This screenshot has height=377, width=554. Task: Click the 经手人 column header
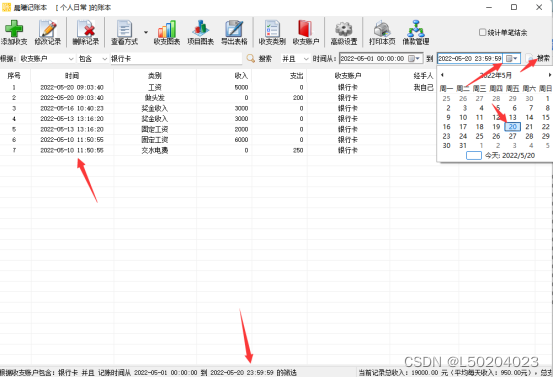point(423,76)
